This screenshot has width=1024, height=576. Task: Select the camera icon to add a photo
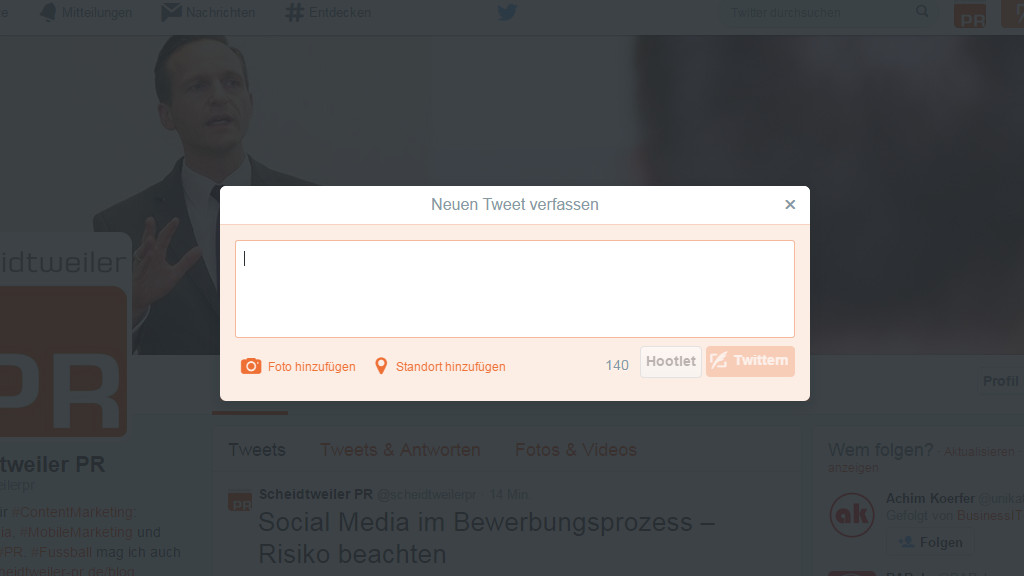[x=251, y=366]
